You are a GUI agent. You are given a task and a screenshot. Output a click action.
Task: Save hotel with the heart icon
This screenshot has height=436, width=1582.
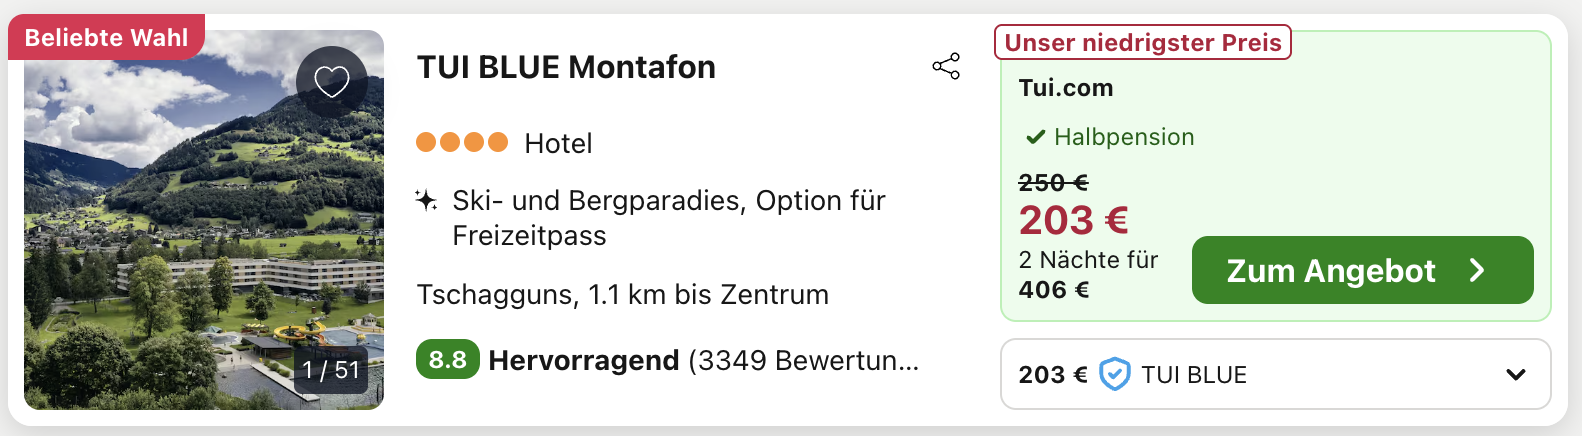coord(332,81)
